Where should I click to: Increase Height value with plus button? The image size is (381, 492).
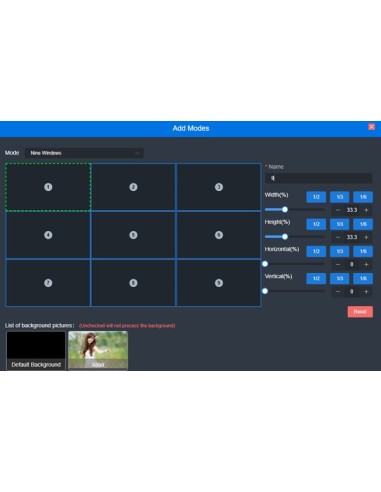[366, 237]
